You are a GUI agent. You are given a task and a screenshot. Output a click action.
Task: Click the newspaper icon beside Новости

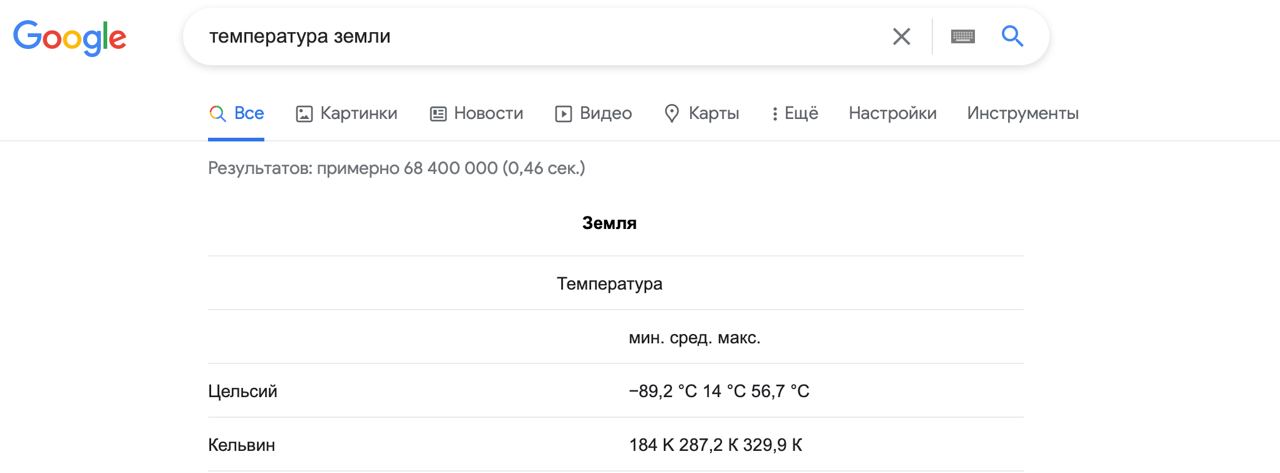coord(438,114)
